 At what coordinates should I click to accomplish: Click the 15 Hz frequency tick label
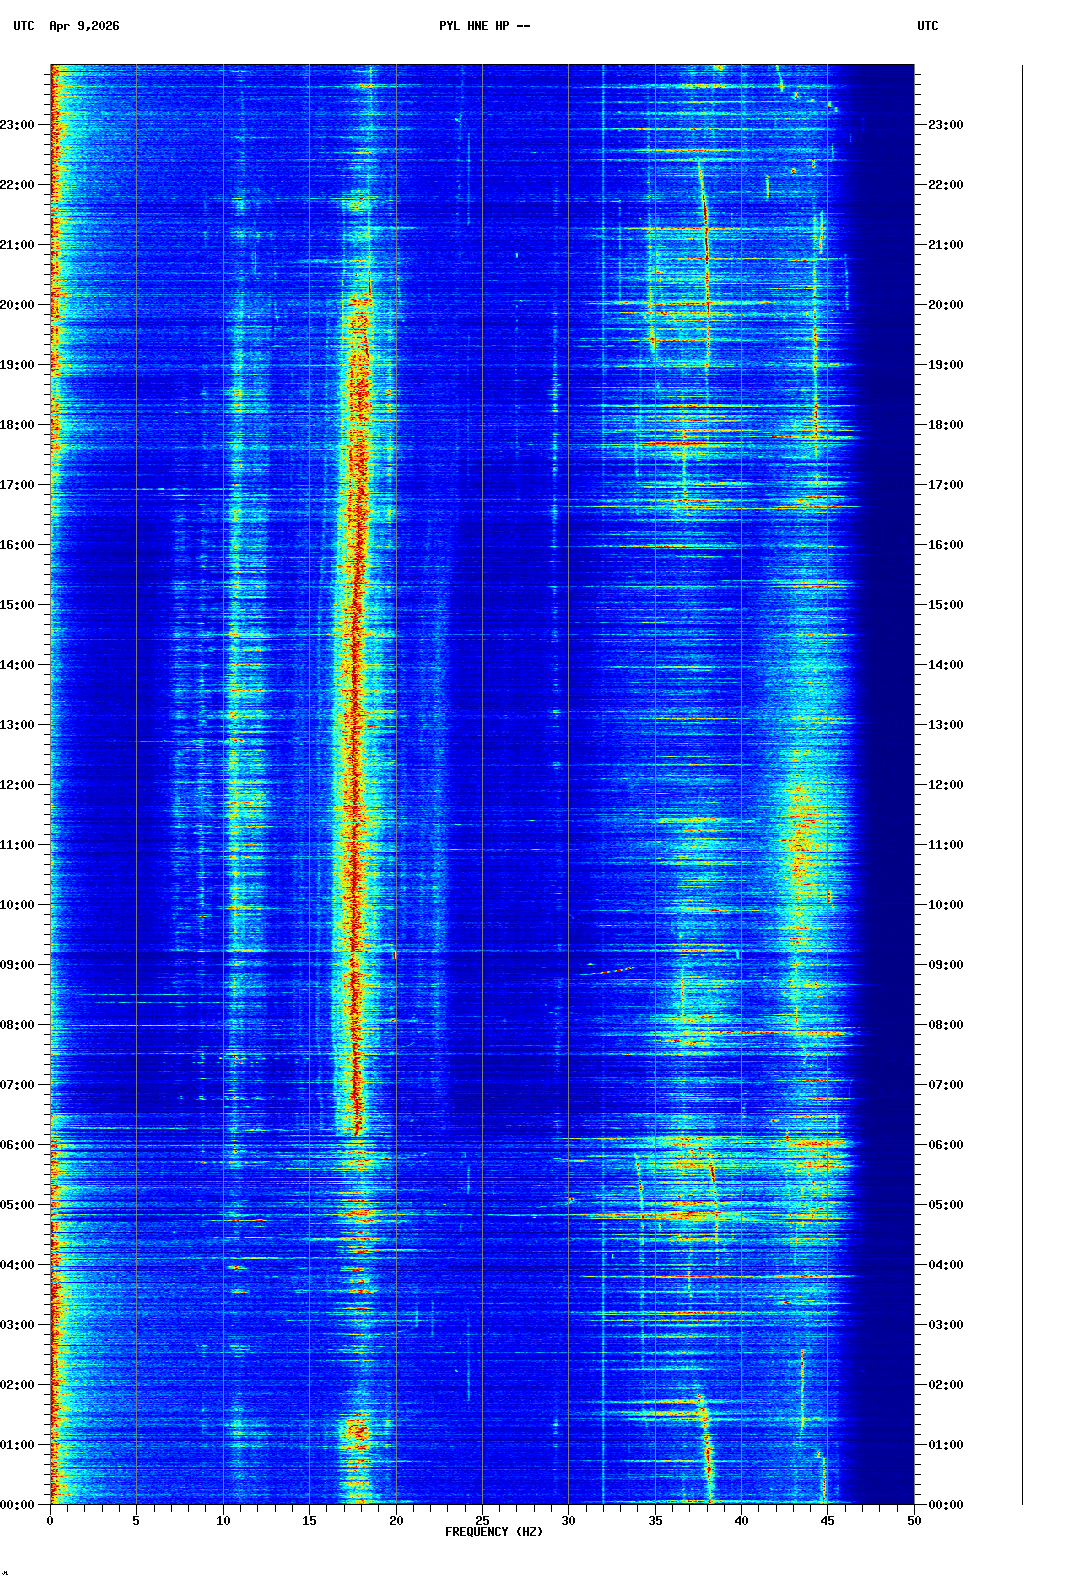pyautogui.click(x=309, y=1521)
